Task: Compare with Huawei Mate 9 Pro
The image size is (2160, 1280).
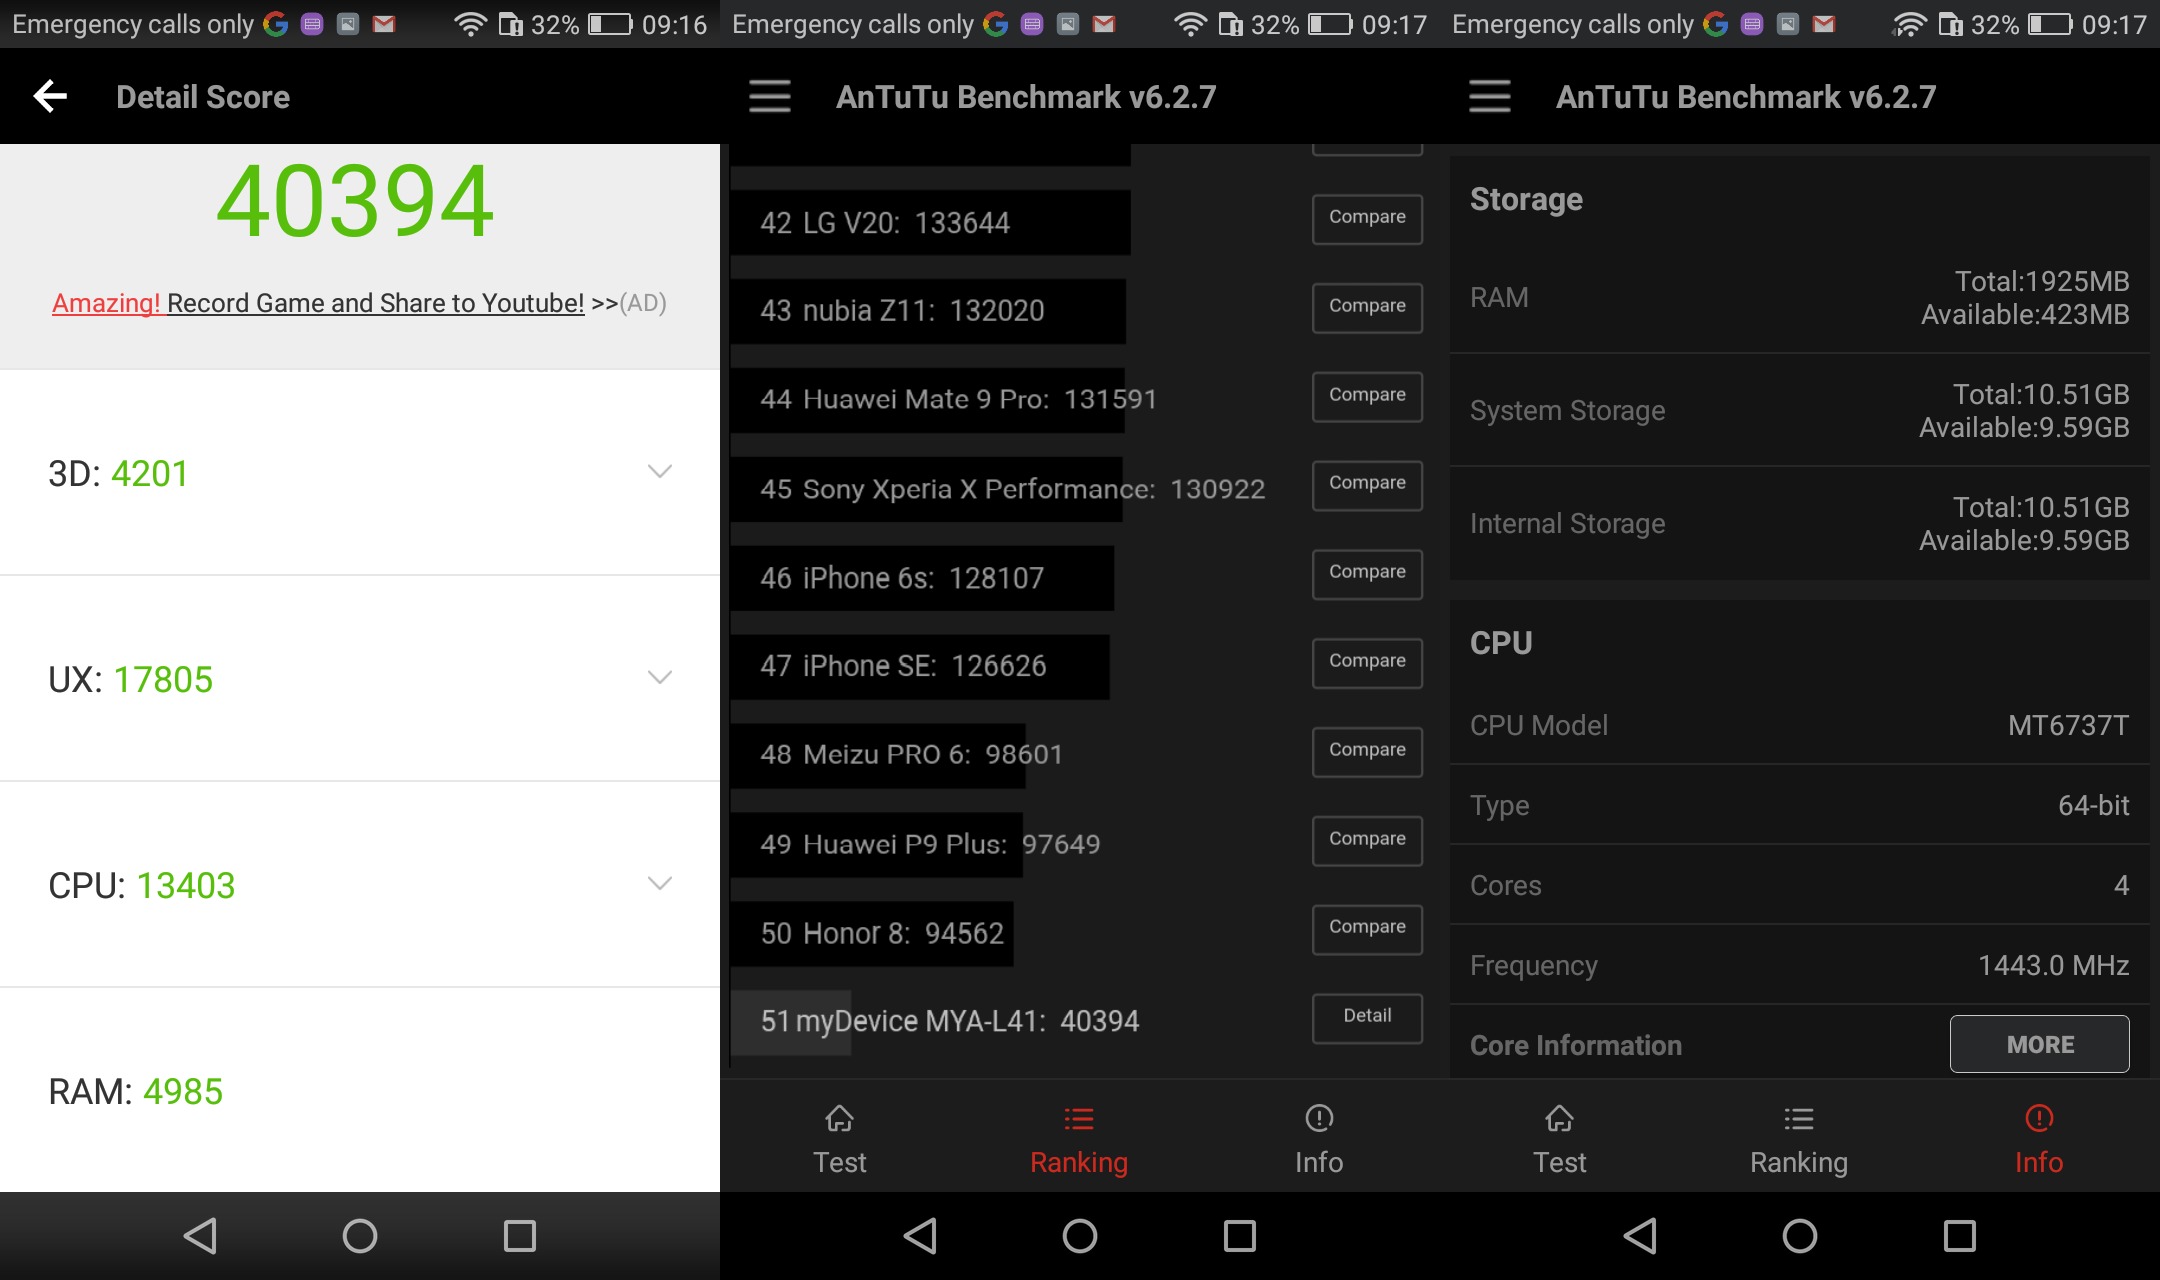Action: pyautogui.click(x=1367, y=397)
